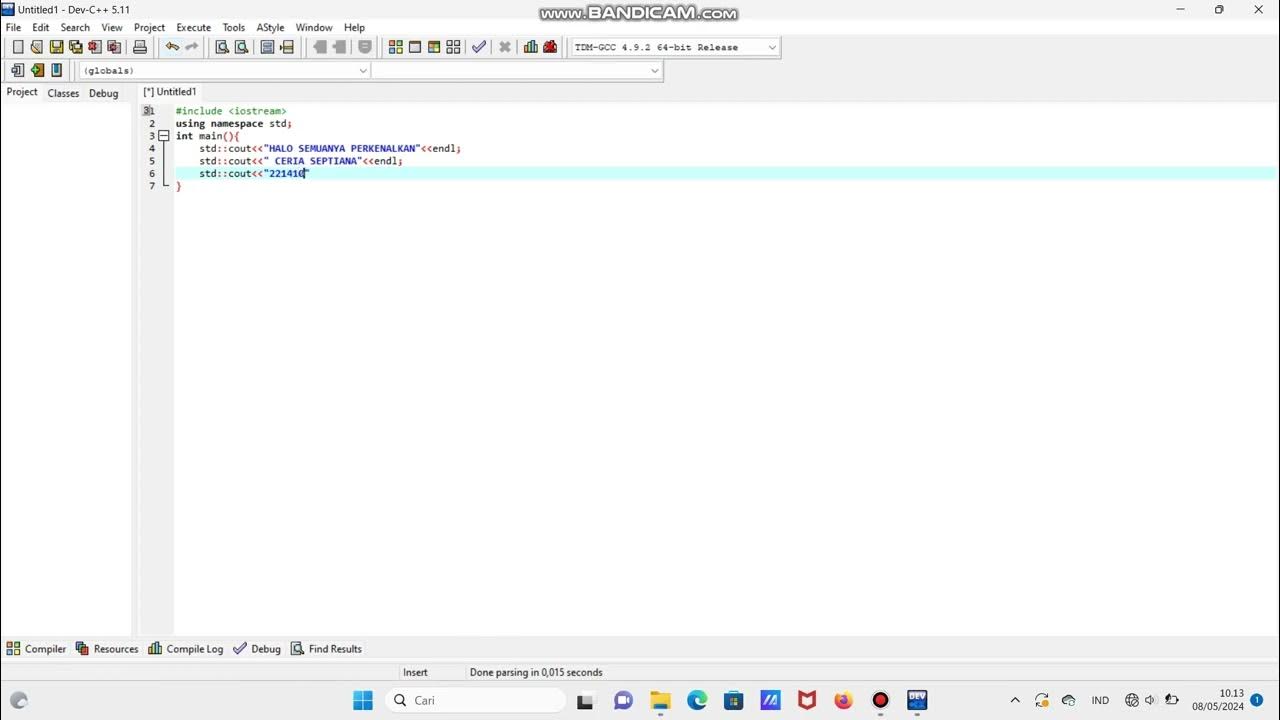Open the Edit menu
The width and height of the screenshot is (1280, 720).
(x=40, y=27)
